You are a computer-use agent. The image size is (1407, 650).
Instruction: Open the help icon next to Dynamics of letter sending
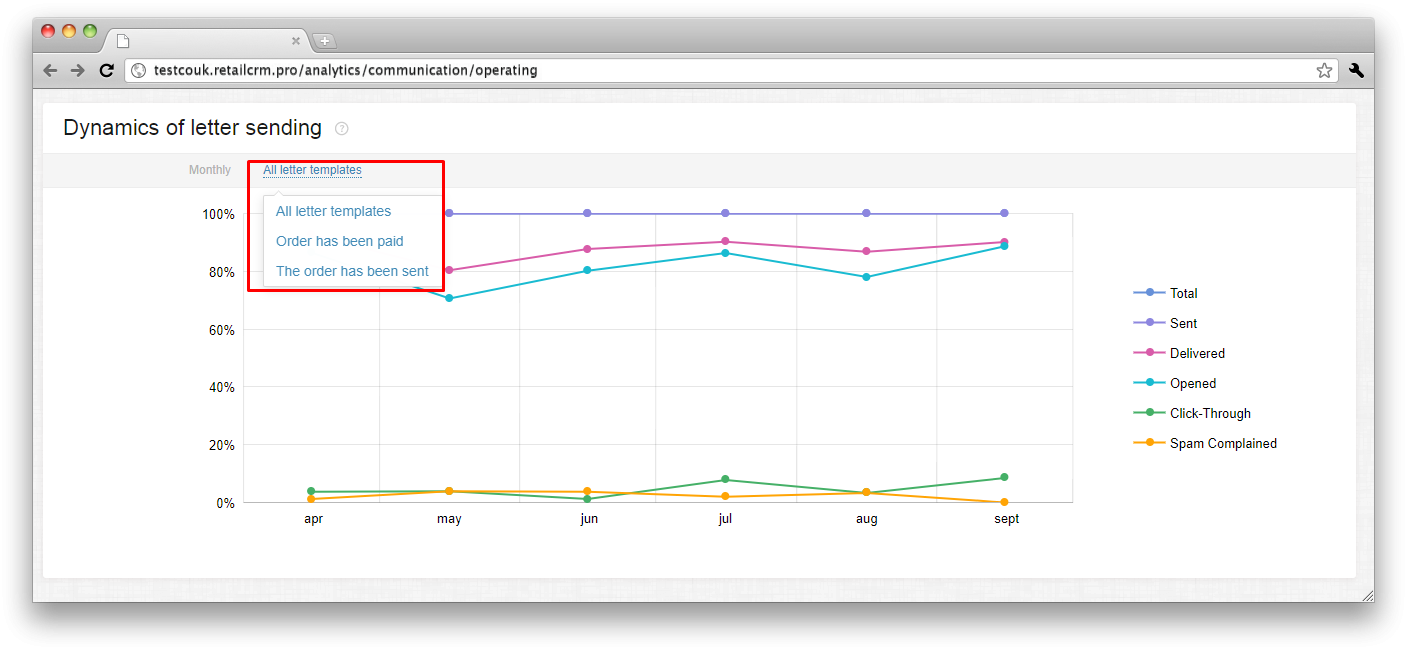pos(342,128)
